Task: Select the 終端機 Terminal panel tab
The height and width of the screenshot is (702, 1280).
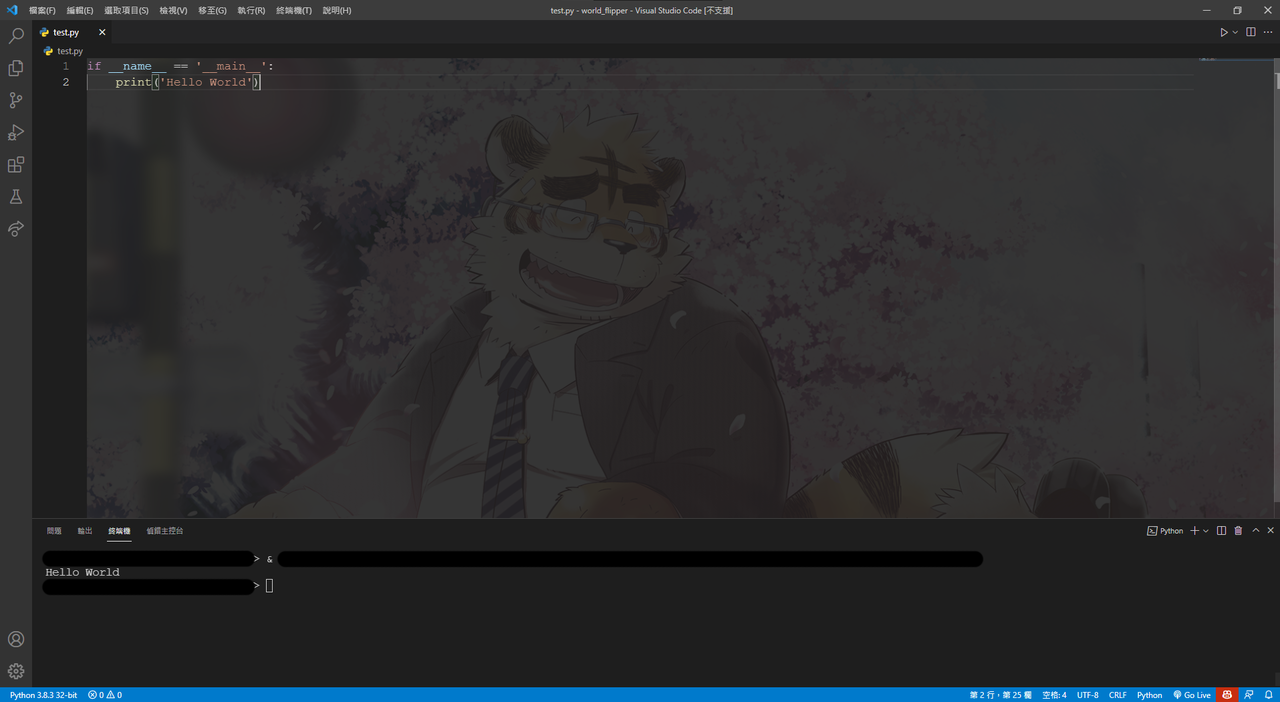Action: pyautogui.click(x=119, y=531)
